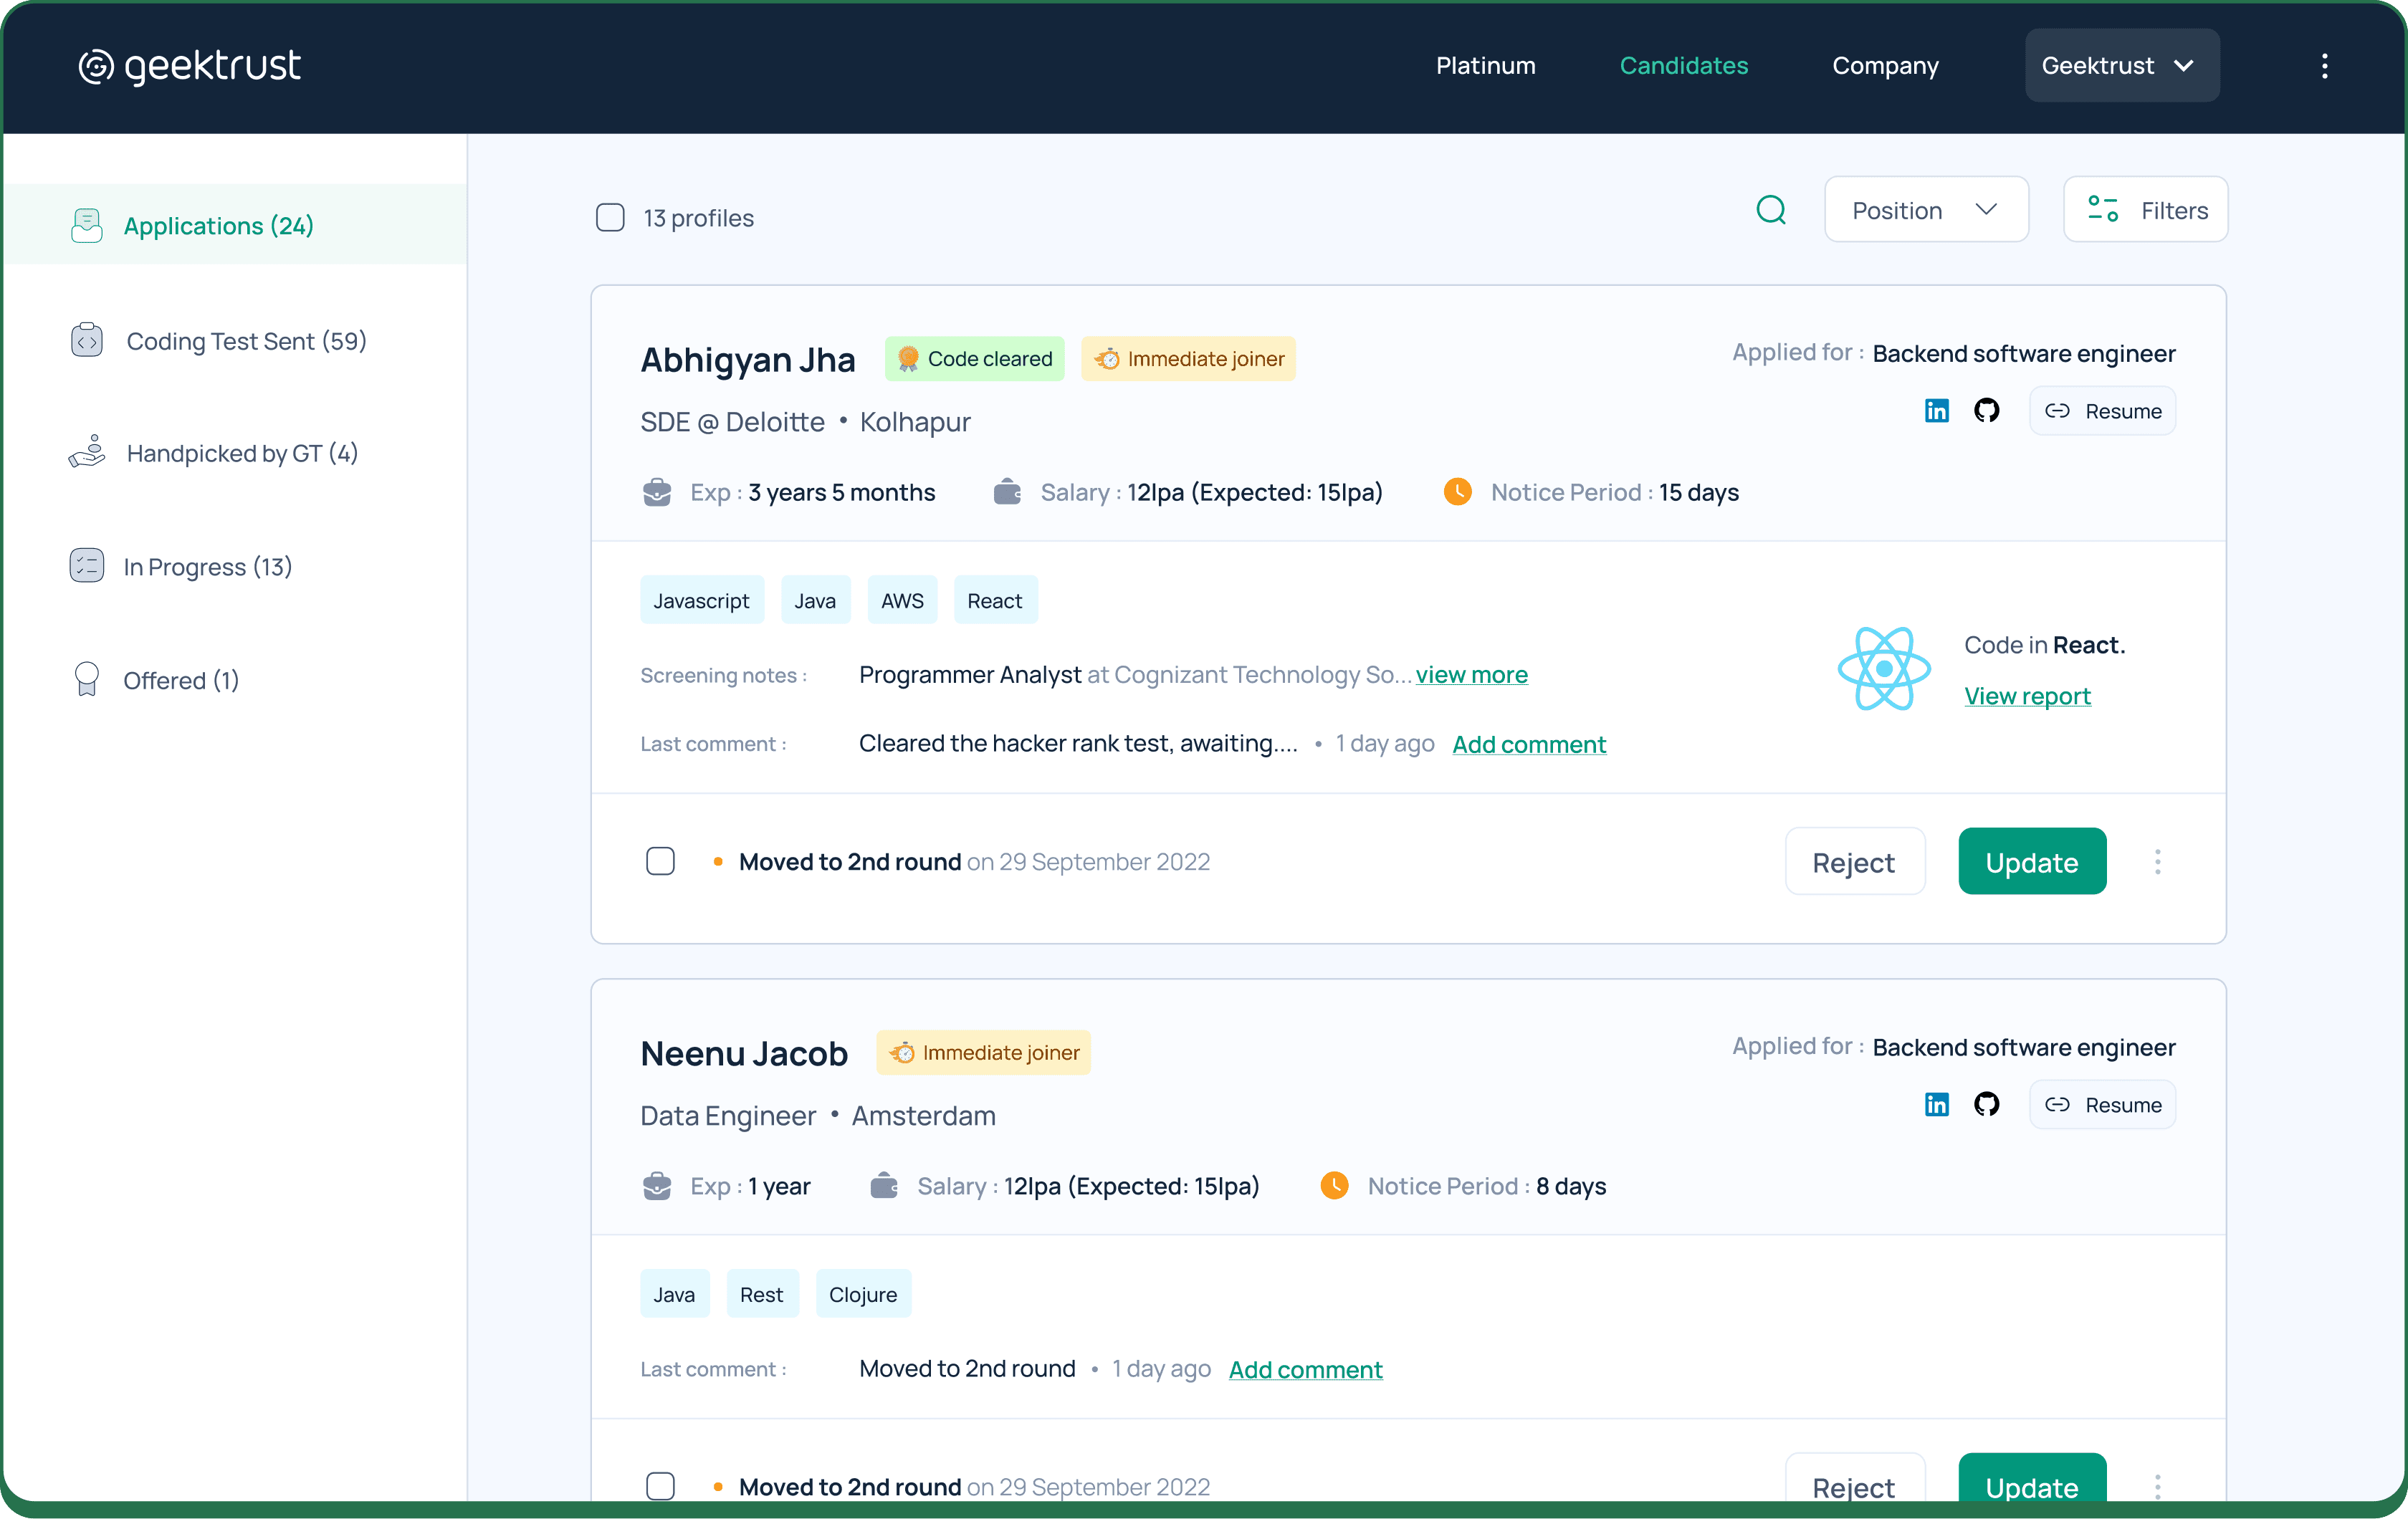
Task: Switch to the Candidates nav tab
Action: click(x=1684, y=66)
